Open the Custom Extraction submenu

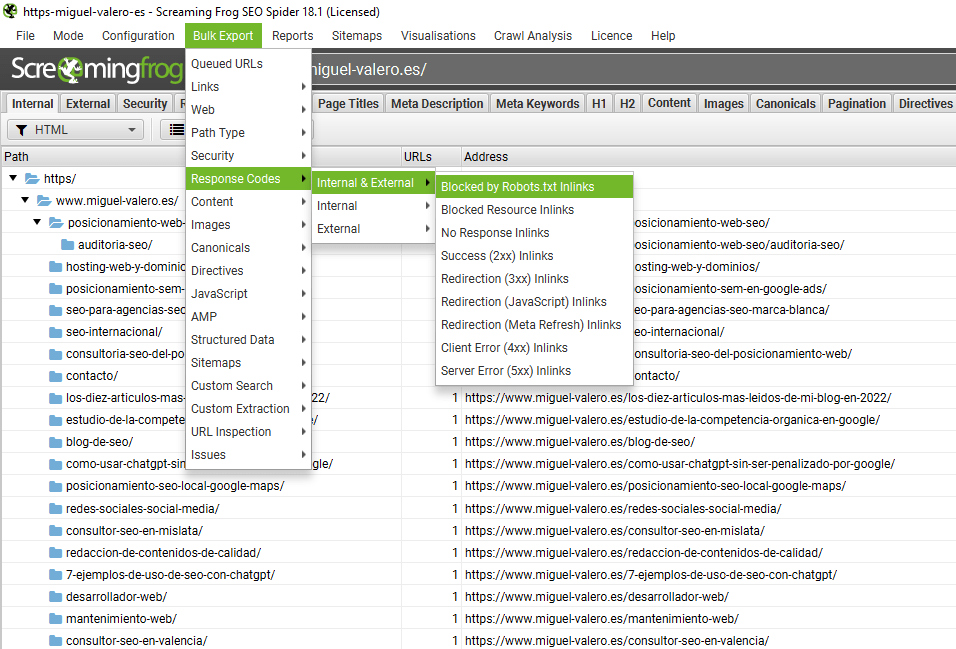248,409
